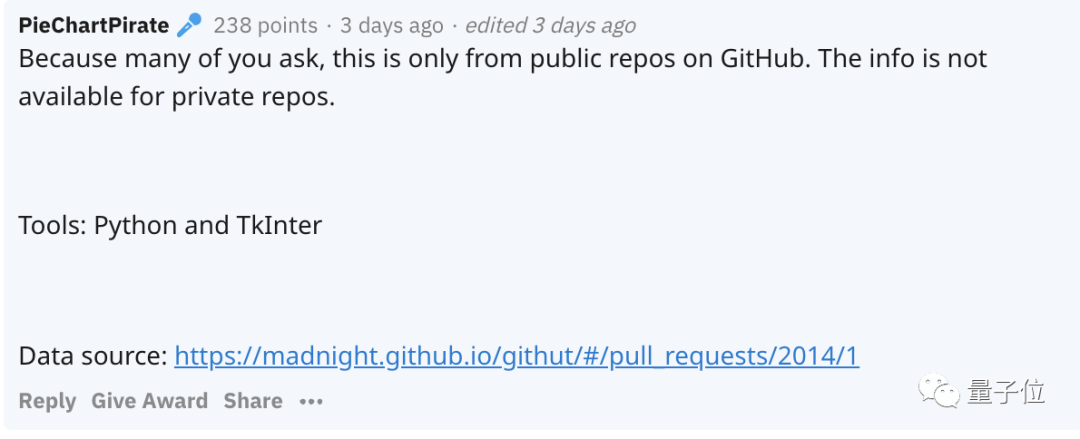Reply to PieChartPirate's comment
Viewport: 1080px width, 439px height.
tap(47, 401)
